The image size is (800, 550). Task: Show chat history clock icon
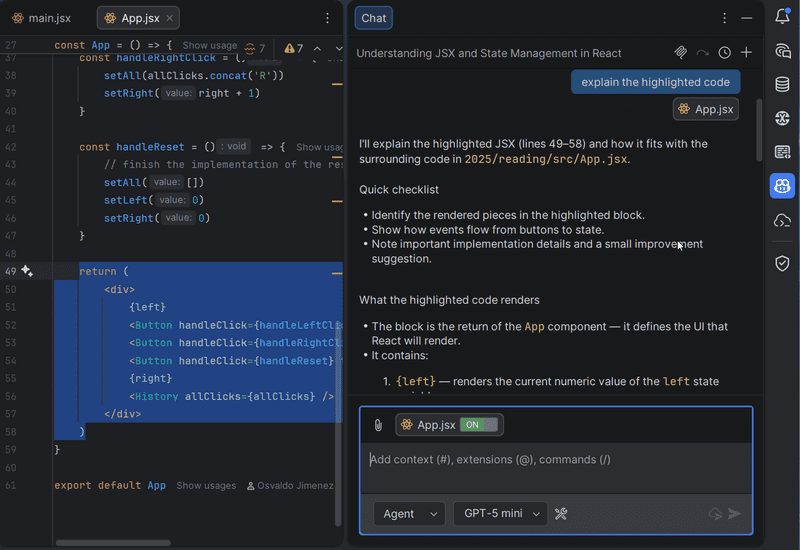(x=724, y=53)
